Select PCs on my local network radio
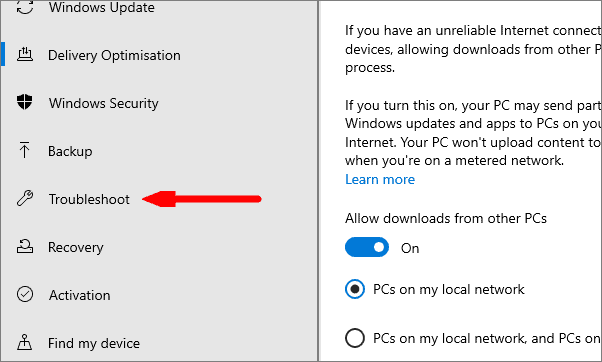The image size is (602, 362). tap(355, 289)
